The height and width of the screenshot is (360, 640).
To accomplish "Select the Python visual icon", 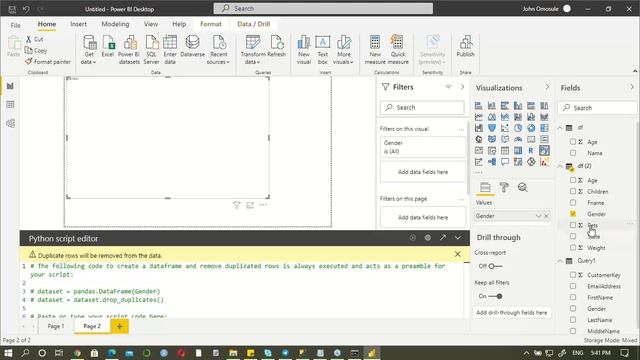I will point(544,151).
